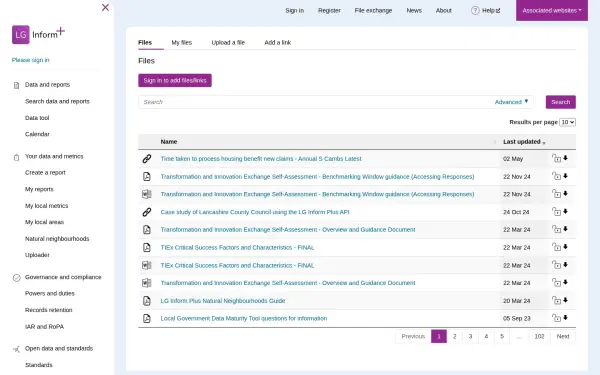Open File exchange from the top navigation
The height and width of the screenshot is (375, 600).
coord(373,10)
